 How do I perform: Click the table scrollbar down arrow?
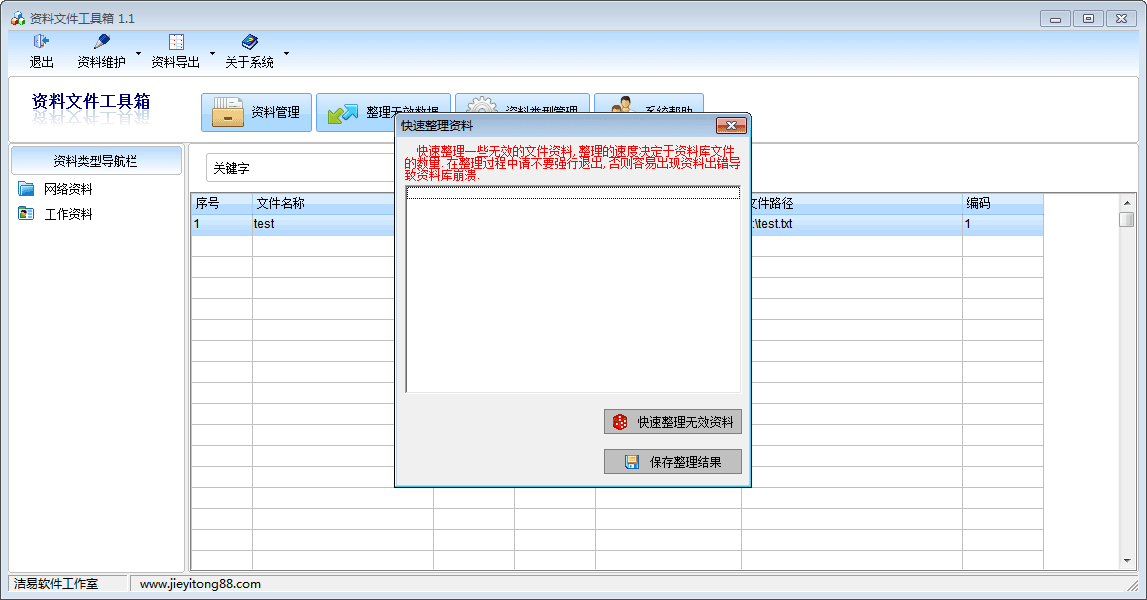[x=1126, y=561]
